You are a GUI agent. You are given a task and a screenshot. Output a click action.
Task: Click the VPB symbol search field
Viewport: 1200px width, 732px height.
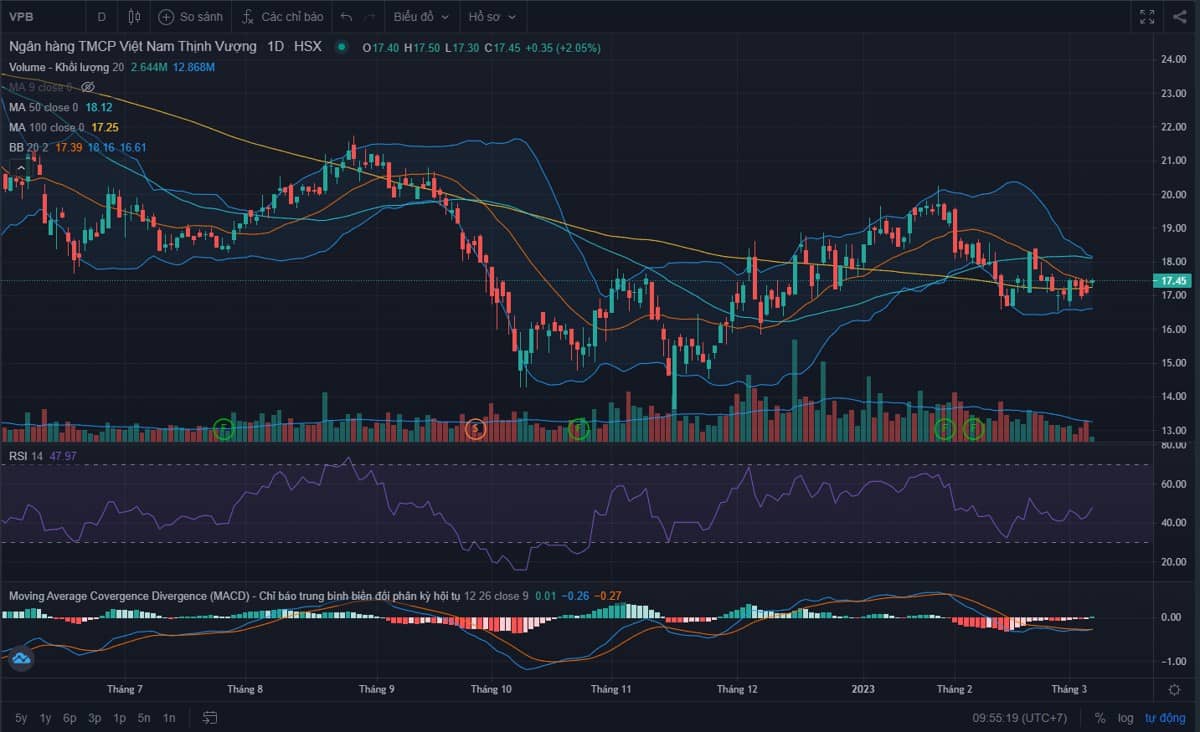coord(42,17)
